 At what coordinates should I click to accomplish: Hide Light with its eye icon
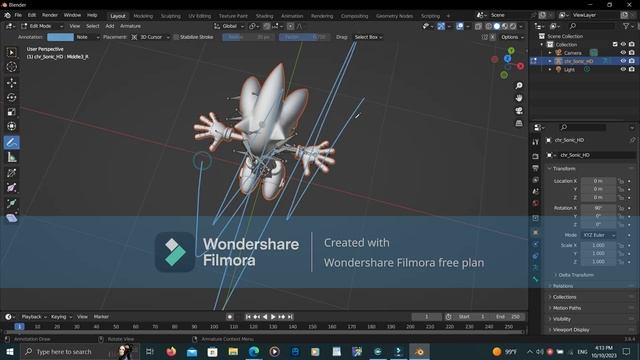[623, 69]
